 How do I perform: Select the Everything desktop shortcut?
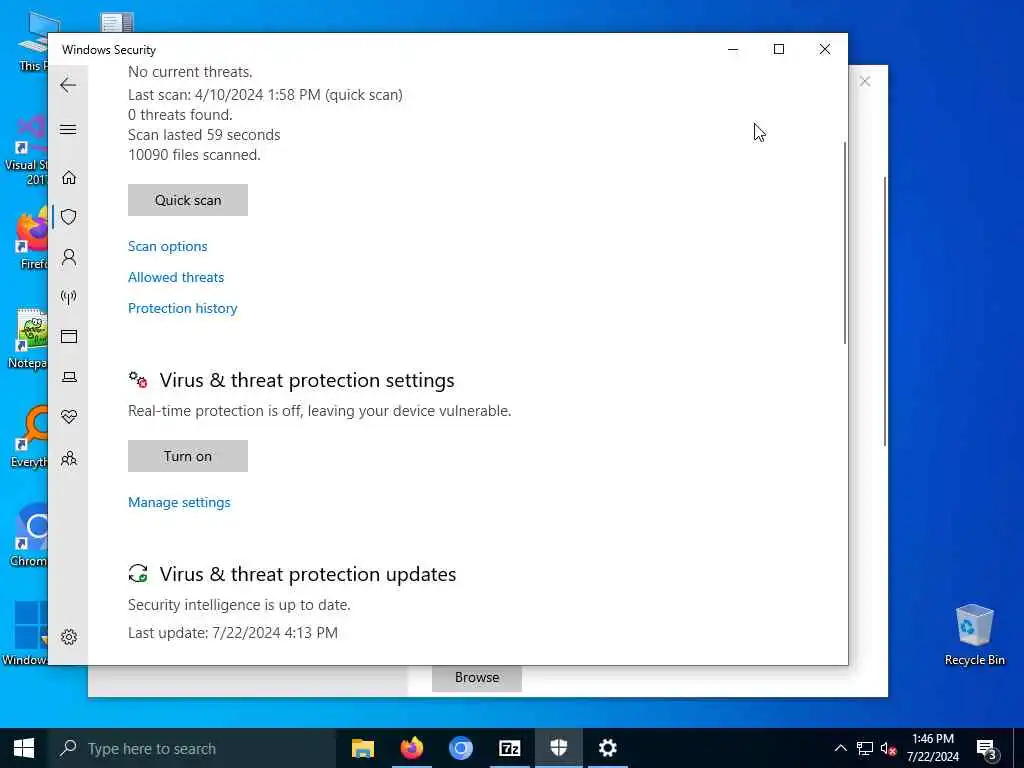[27, 438]
